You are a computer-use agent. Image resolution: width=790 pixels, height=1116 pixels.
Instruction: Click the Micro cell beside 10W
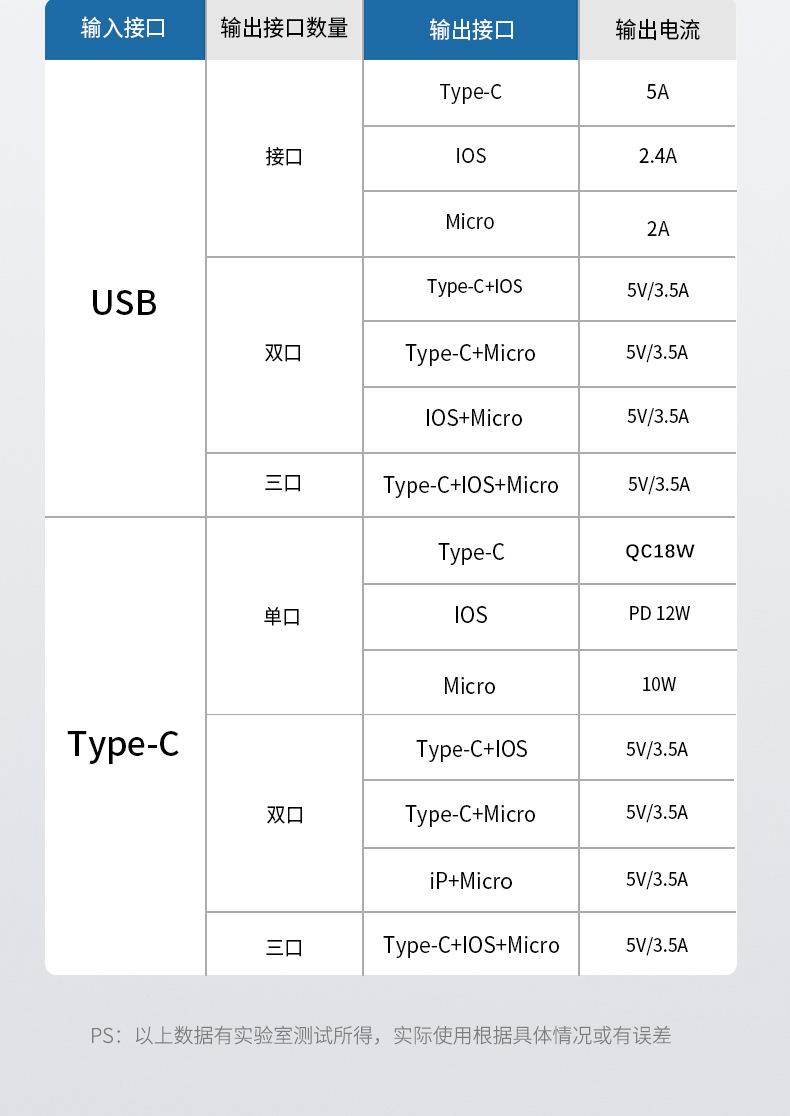[469, 686]
